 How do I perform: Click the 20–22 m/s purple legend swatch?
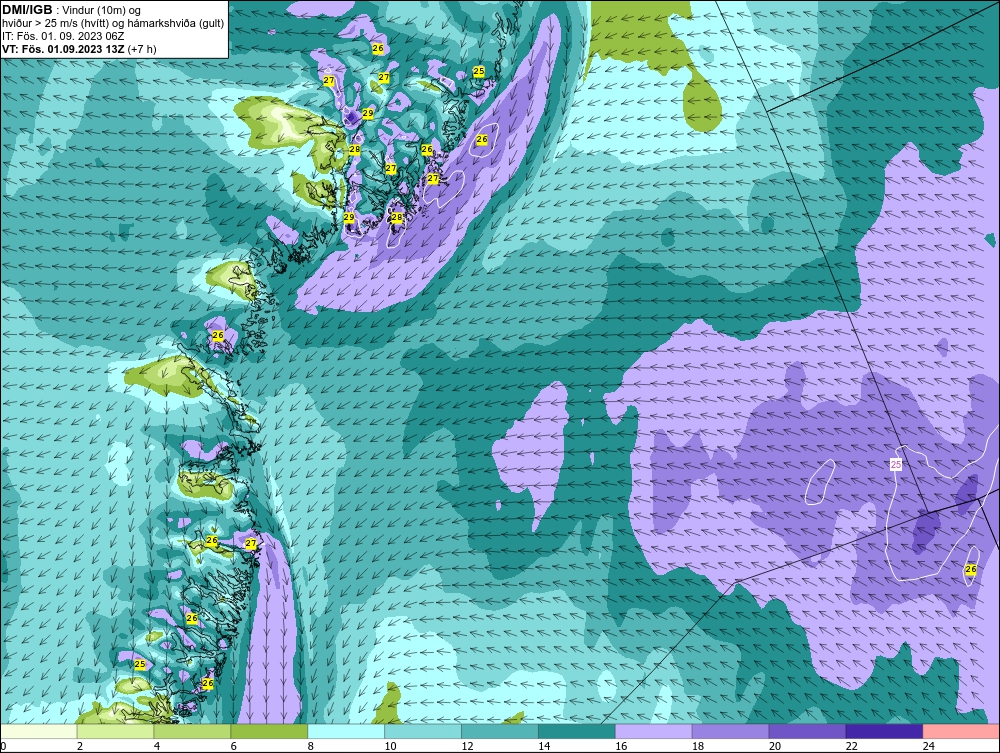[x=807, y=731]
